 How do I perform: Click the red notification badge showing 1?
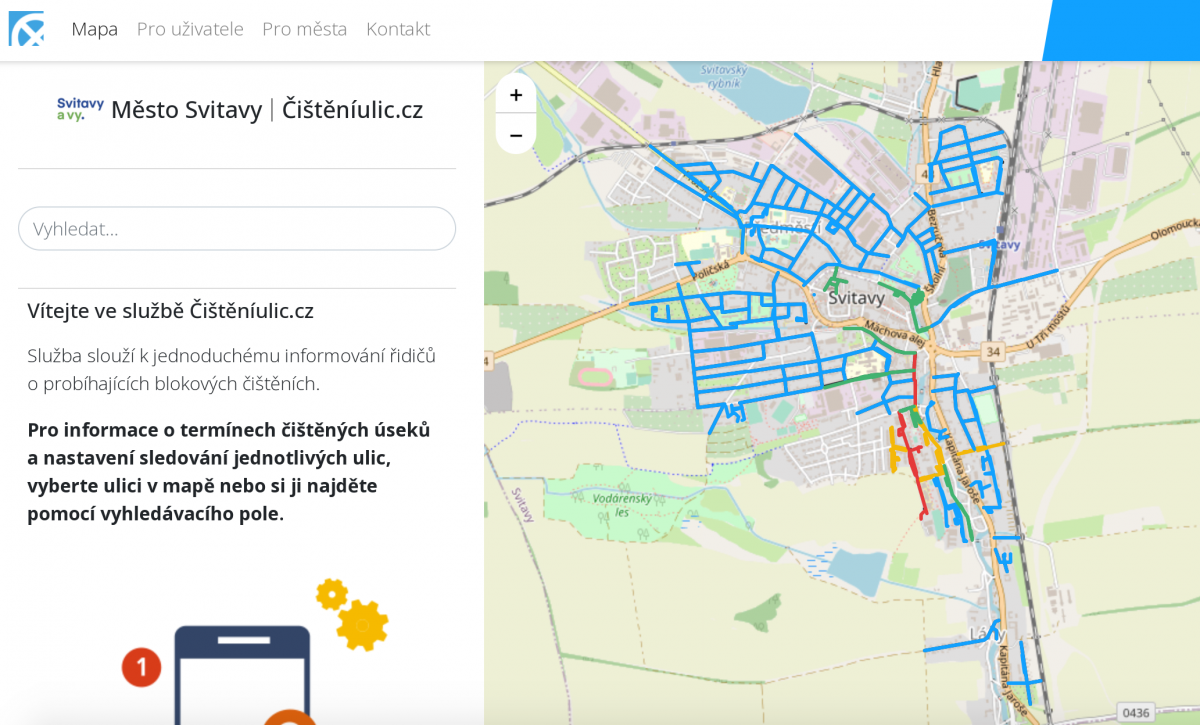(141, 667)
